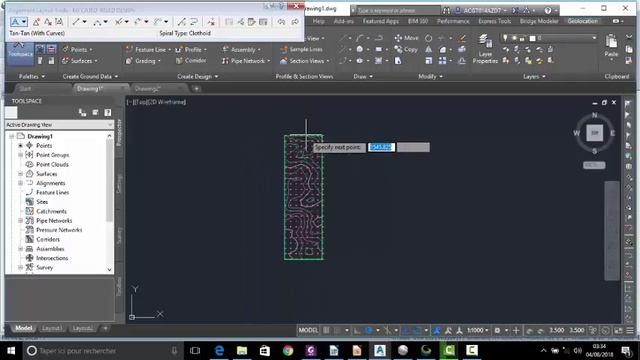Select Alignments in Toolspace tree
The image size is (640, 360).
pos(50,183)
